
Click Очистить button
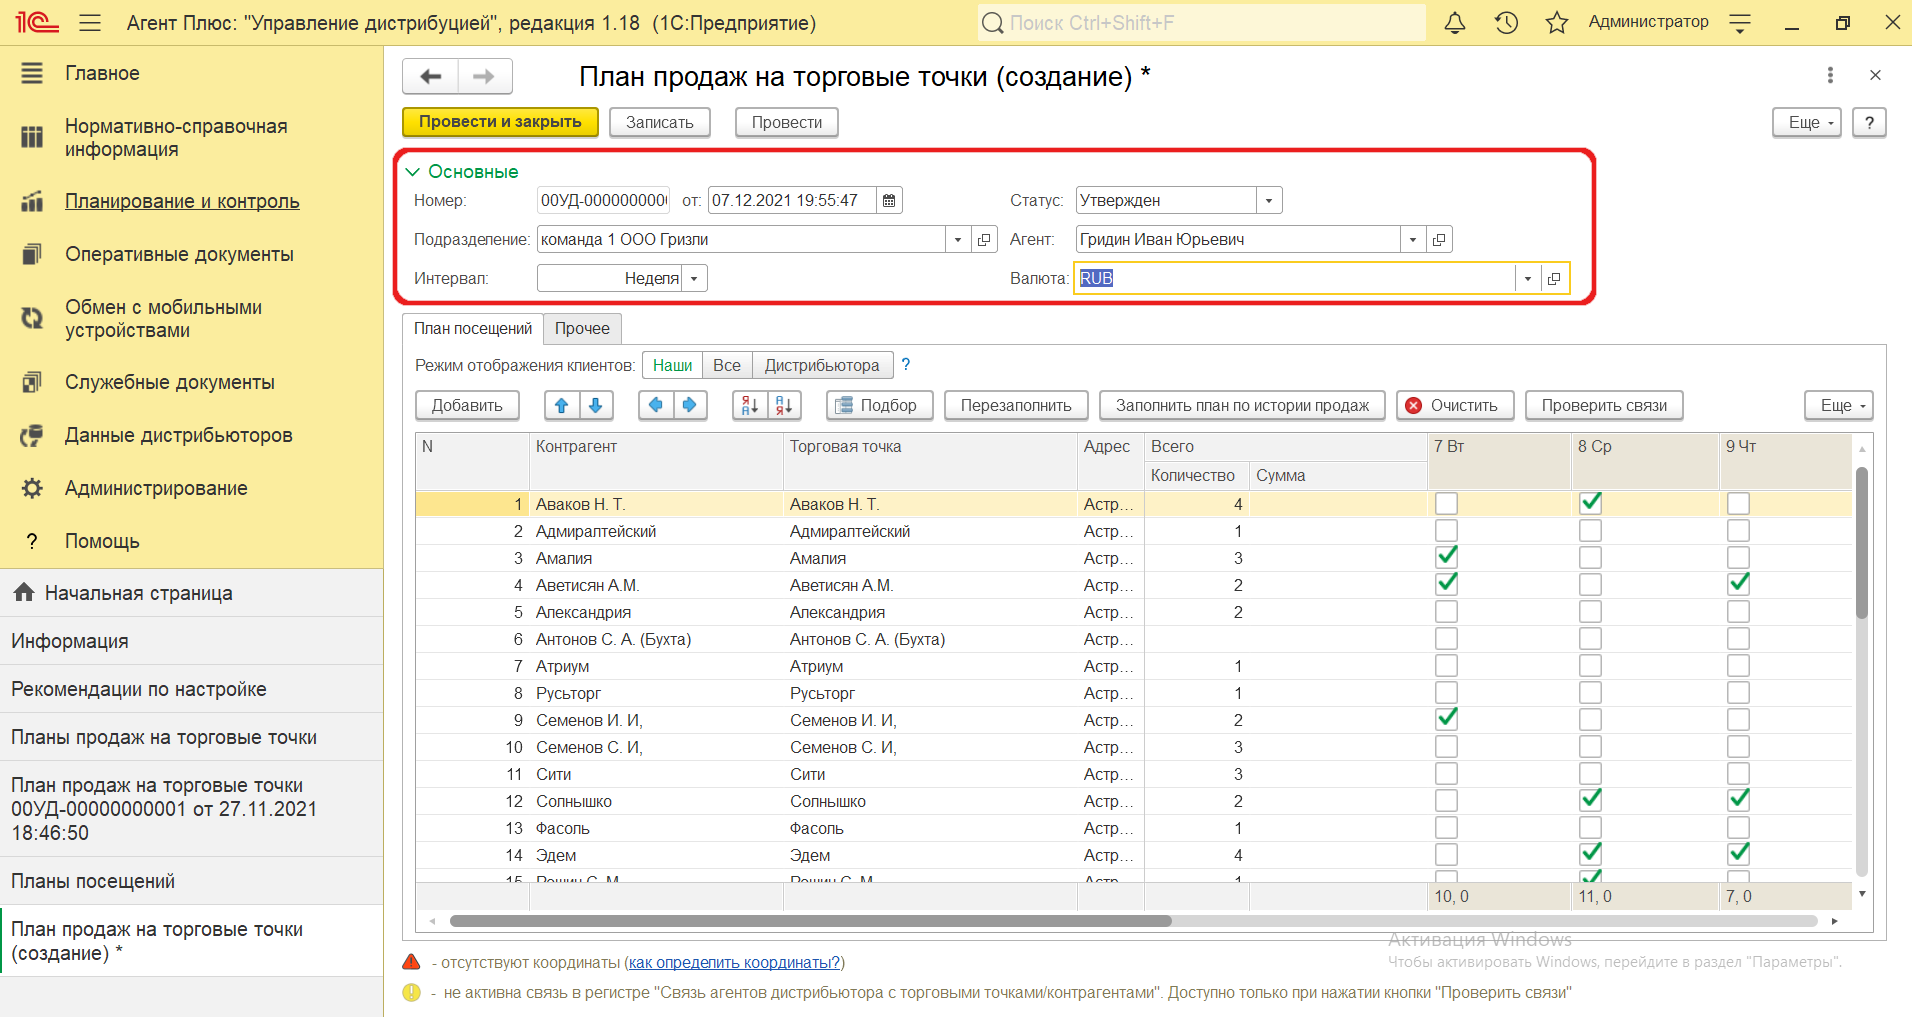point(1455,405)
